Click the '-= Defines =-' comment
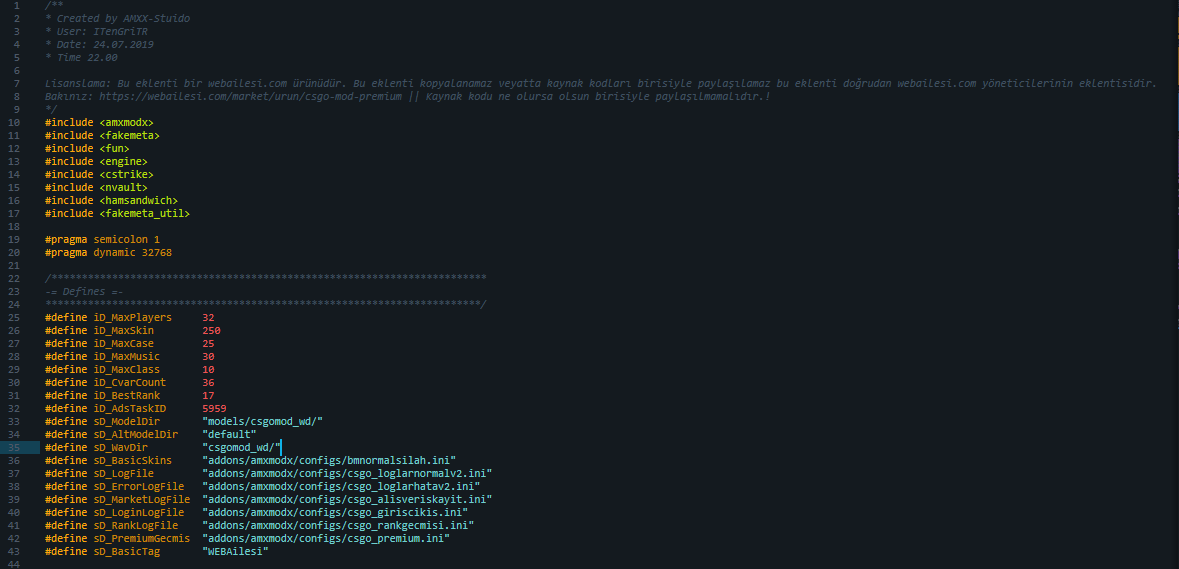This screenshot has height=569, width=1179. [x=84, y=291]
